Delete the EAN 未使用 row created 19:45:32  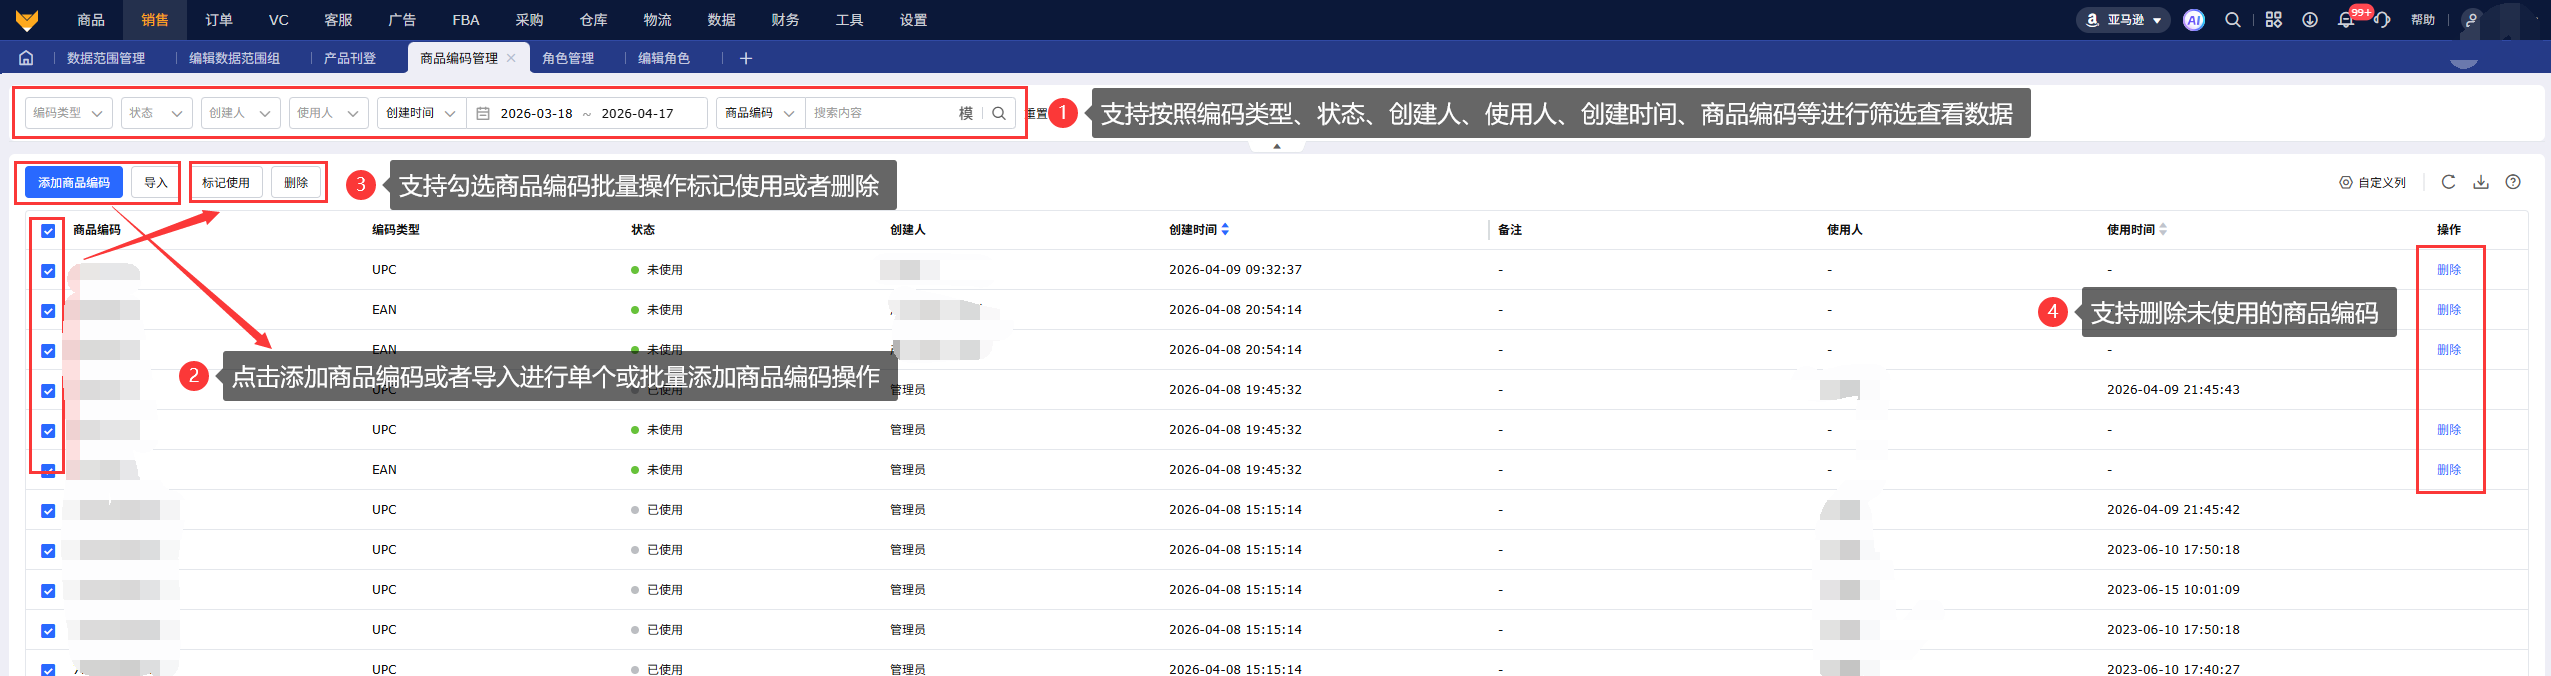[2449, 470]
